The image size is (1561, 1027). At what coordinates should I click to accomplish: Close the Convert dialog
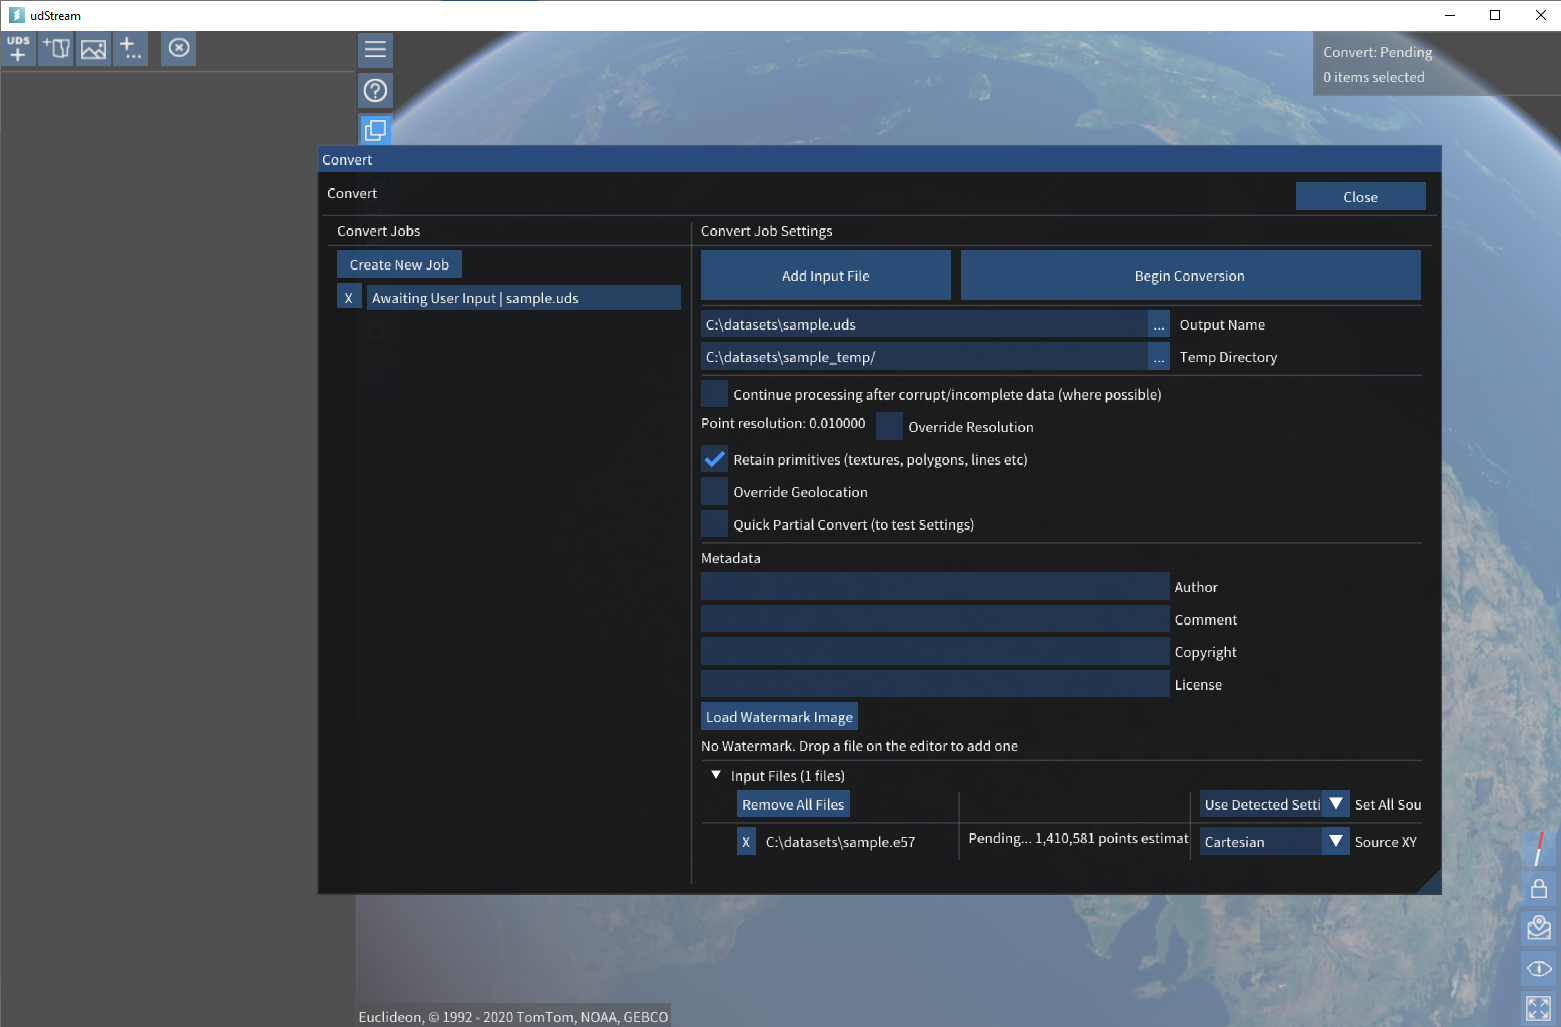coord(1361,197)
